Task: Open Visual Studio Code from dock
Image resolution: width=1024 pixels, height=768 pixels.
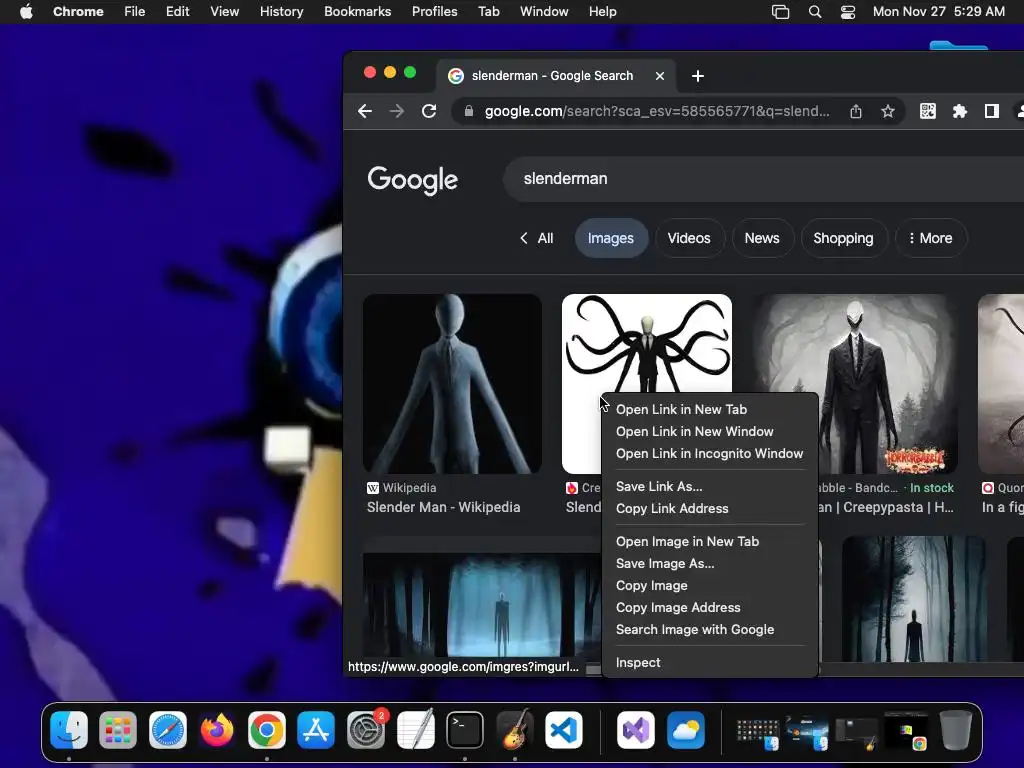Action: 564,729
